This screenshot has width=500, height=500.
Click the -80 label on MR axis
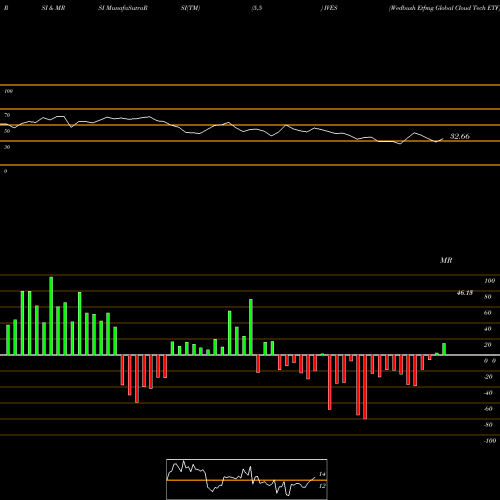[488, 425]
